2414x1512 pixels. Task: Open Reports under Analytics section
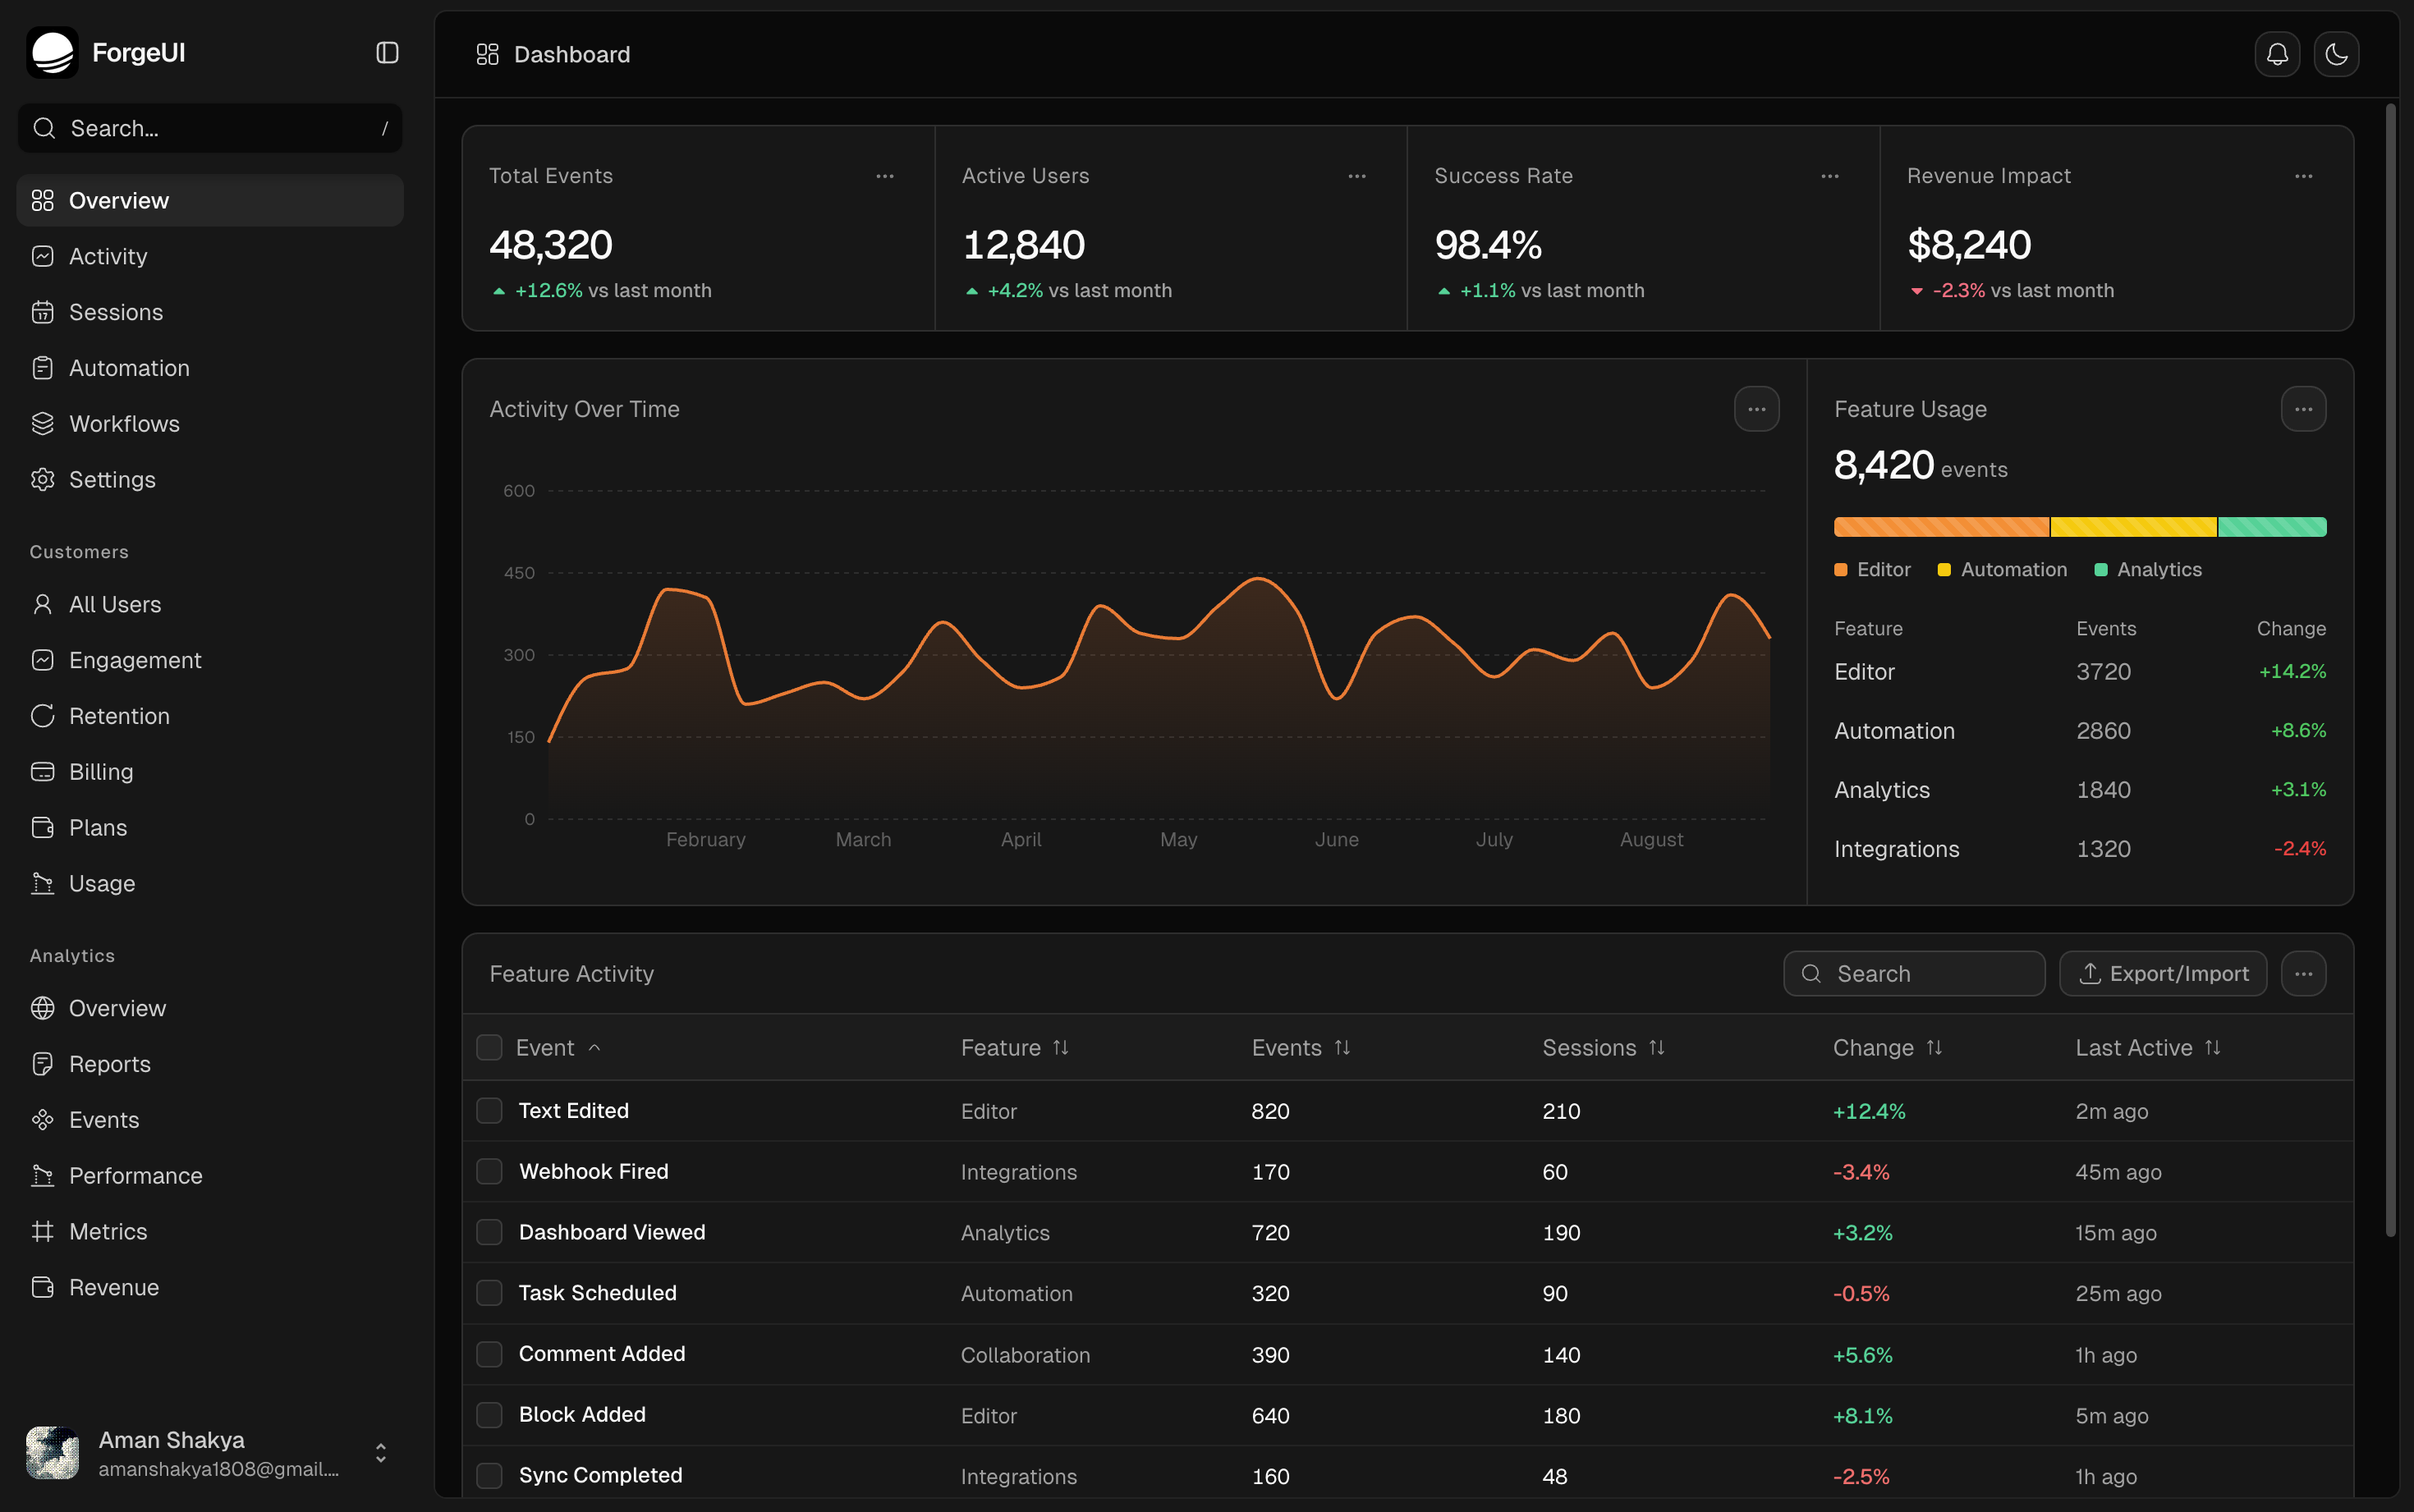click(109, 1064)
